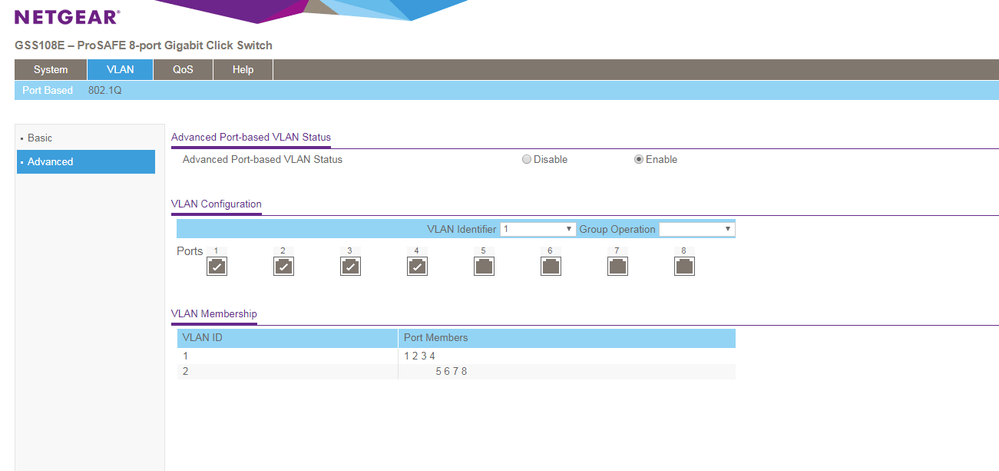Add port 5 to the VLAN
Image resolution: width=999 pixels, height=471 pixels.
[484, 266]
